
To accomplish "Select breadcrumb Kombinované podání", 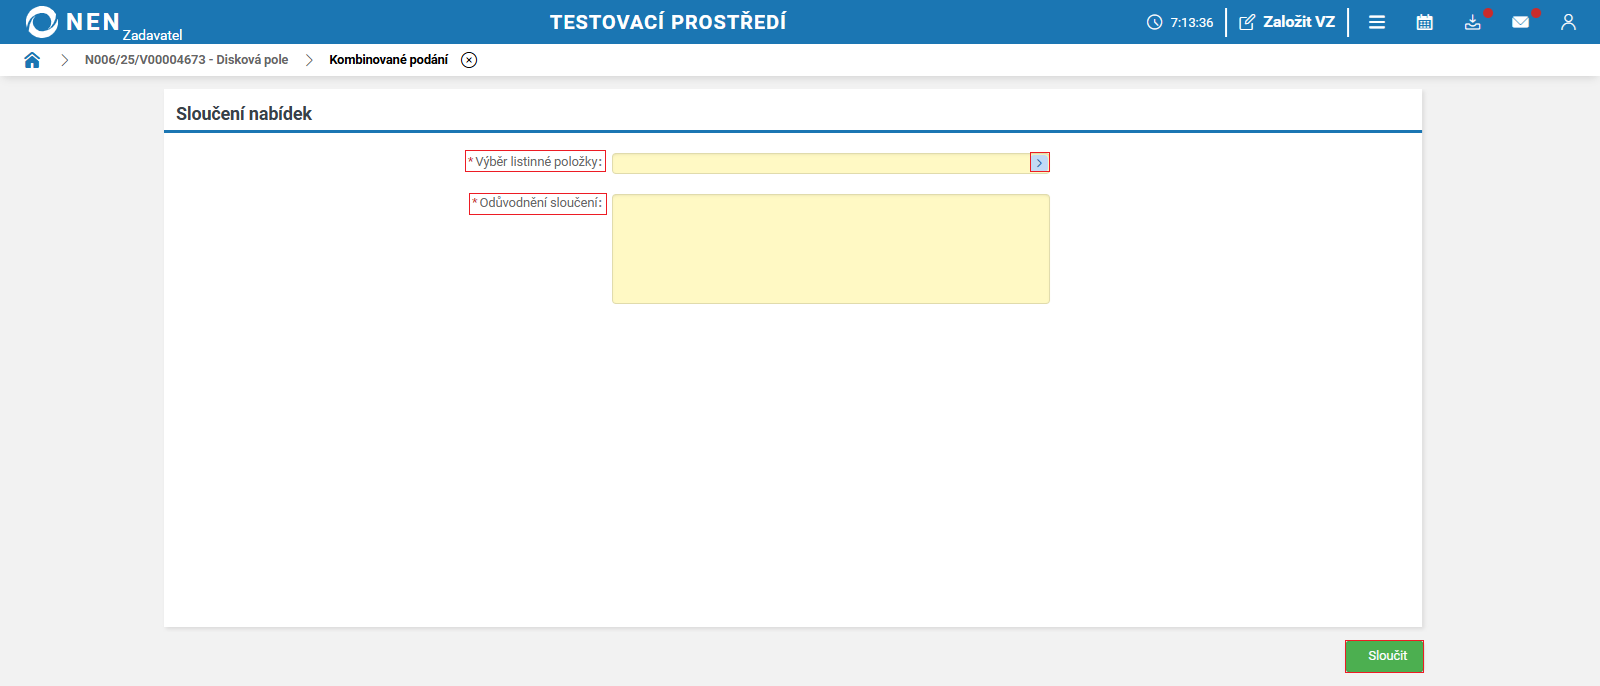I will point(388,60).
